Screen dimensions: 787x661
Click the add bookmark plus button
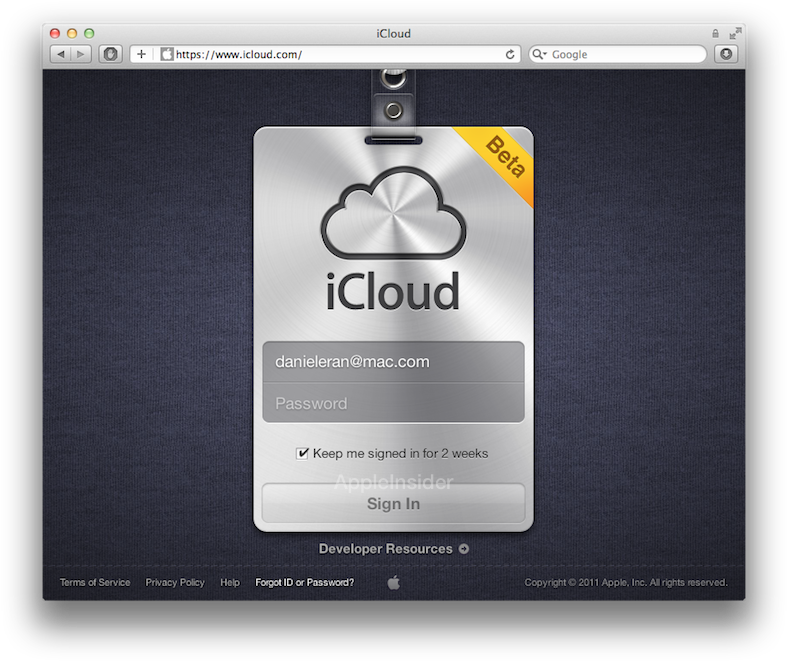pos(141,54)
